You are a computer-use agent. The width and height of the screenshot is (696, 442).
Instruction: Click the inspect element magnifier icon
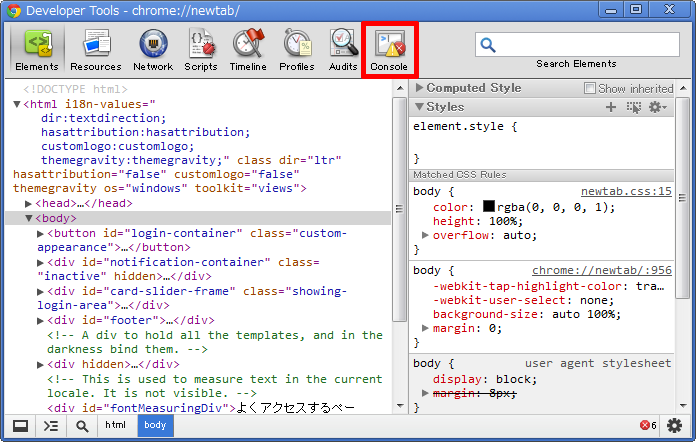tap(82, 426)
